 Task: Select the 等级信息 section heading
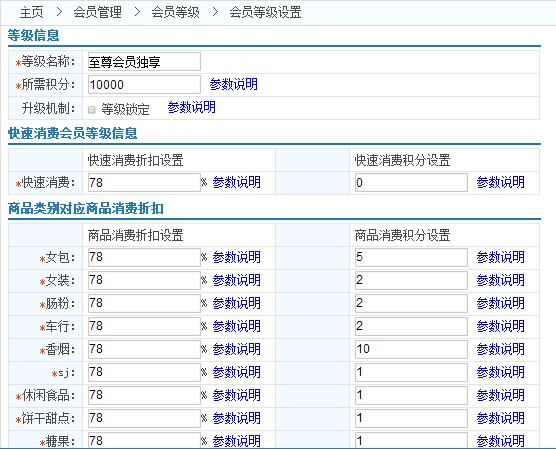coord(34,35)
